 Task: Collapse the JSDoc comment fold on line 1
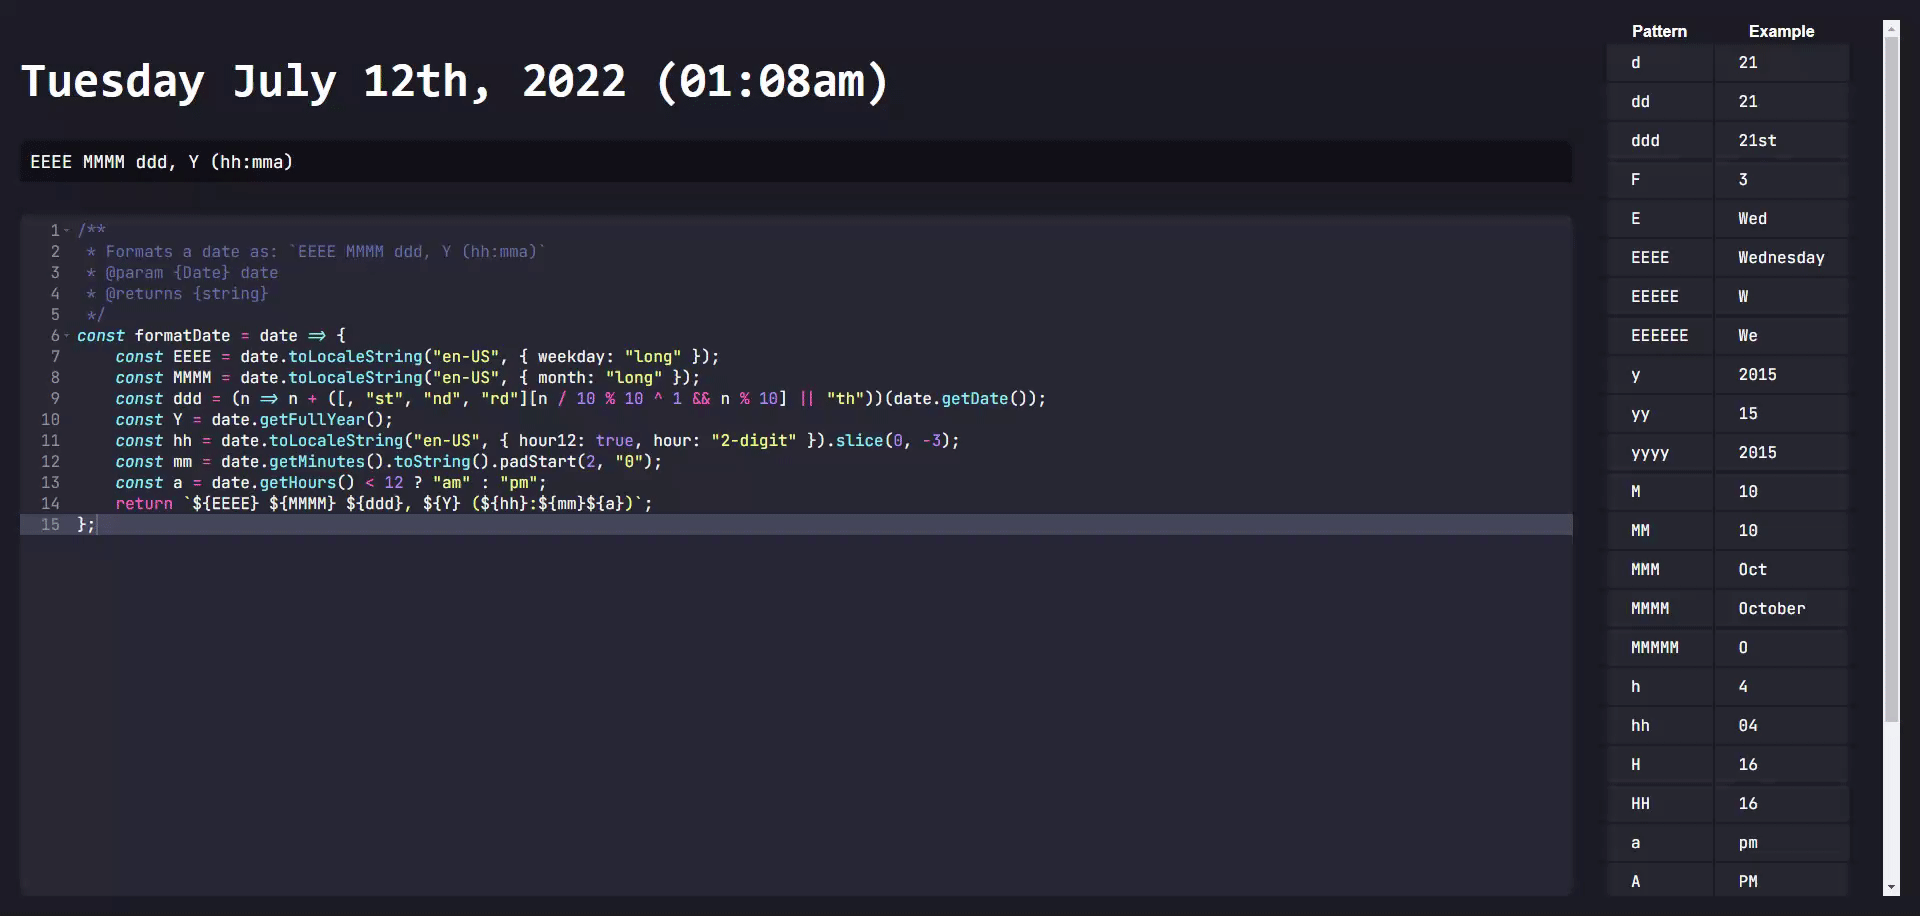(67, 231)
